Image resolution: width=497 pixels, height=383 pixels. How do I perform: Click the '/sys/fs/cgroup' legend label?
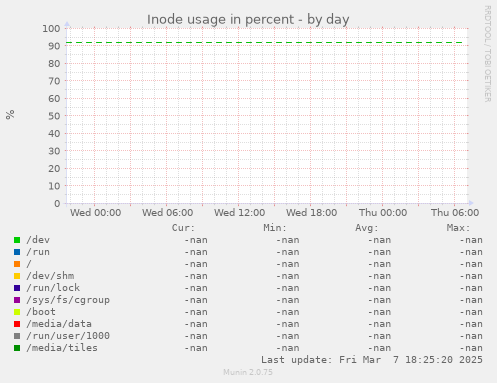tap(68, 300)
